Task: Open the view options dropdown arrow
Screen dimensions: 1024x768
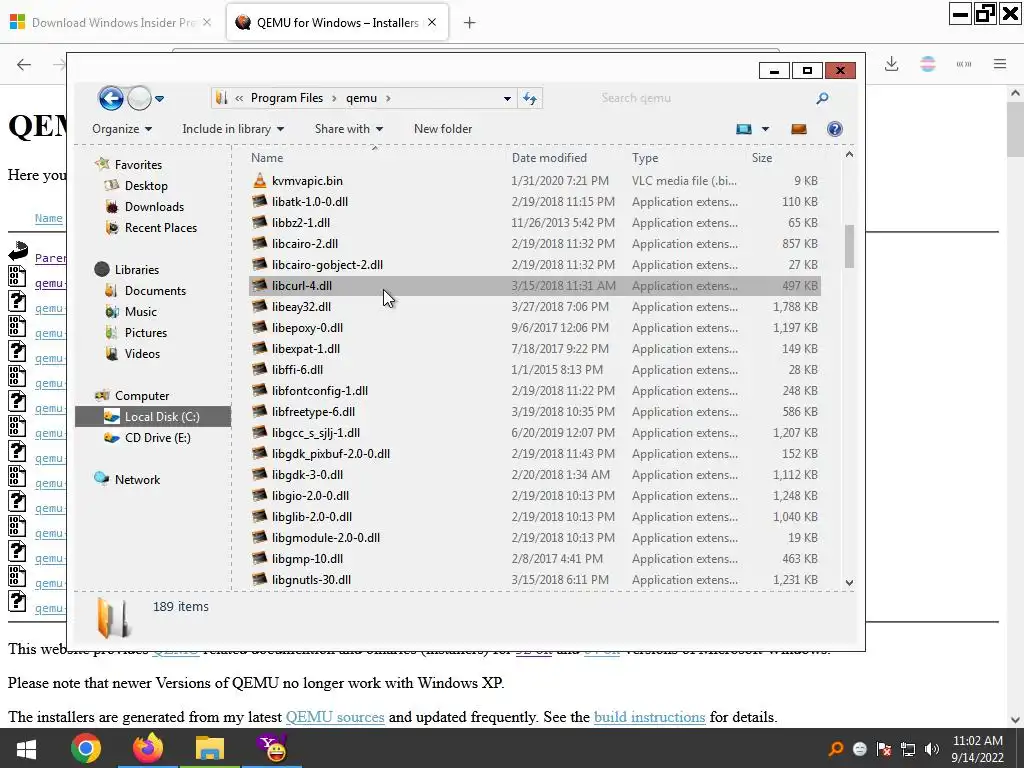Action: tap(765, 129)
